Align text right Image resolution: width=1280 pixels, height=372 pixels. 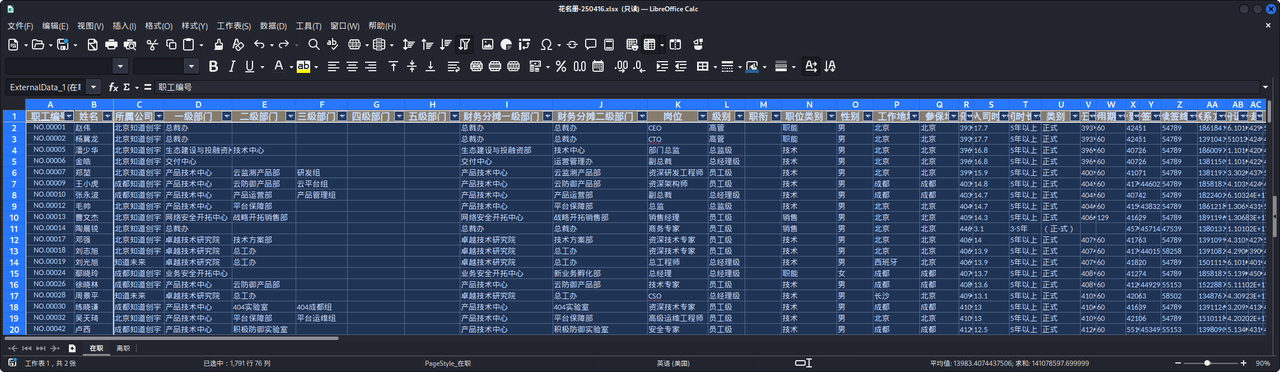tap(370, 66)
